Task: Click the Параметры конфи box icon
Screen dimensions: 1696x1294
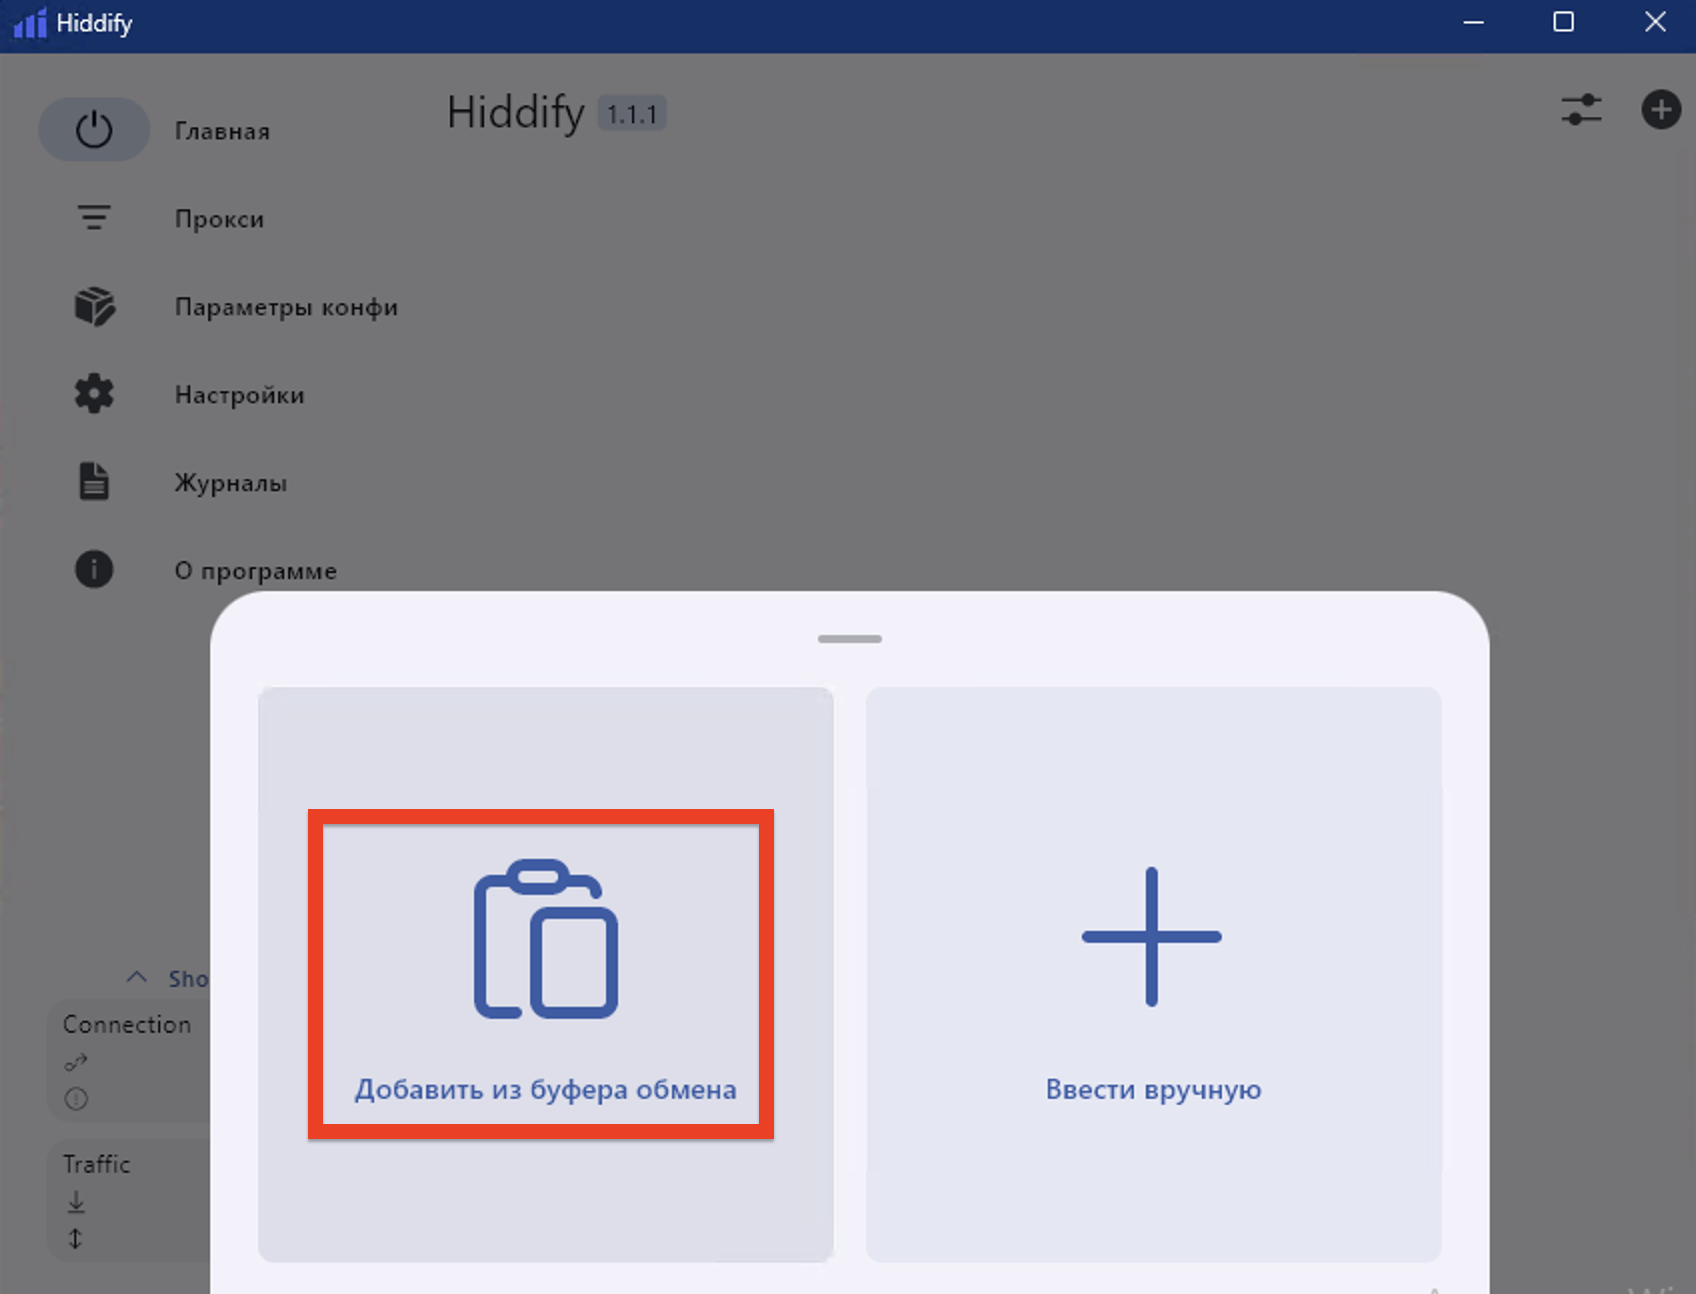Action: pyautogui.click(x=94, y=306)
